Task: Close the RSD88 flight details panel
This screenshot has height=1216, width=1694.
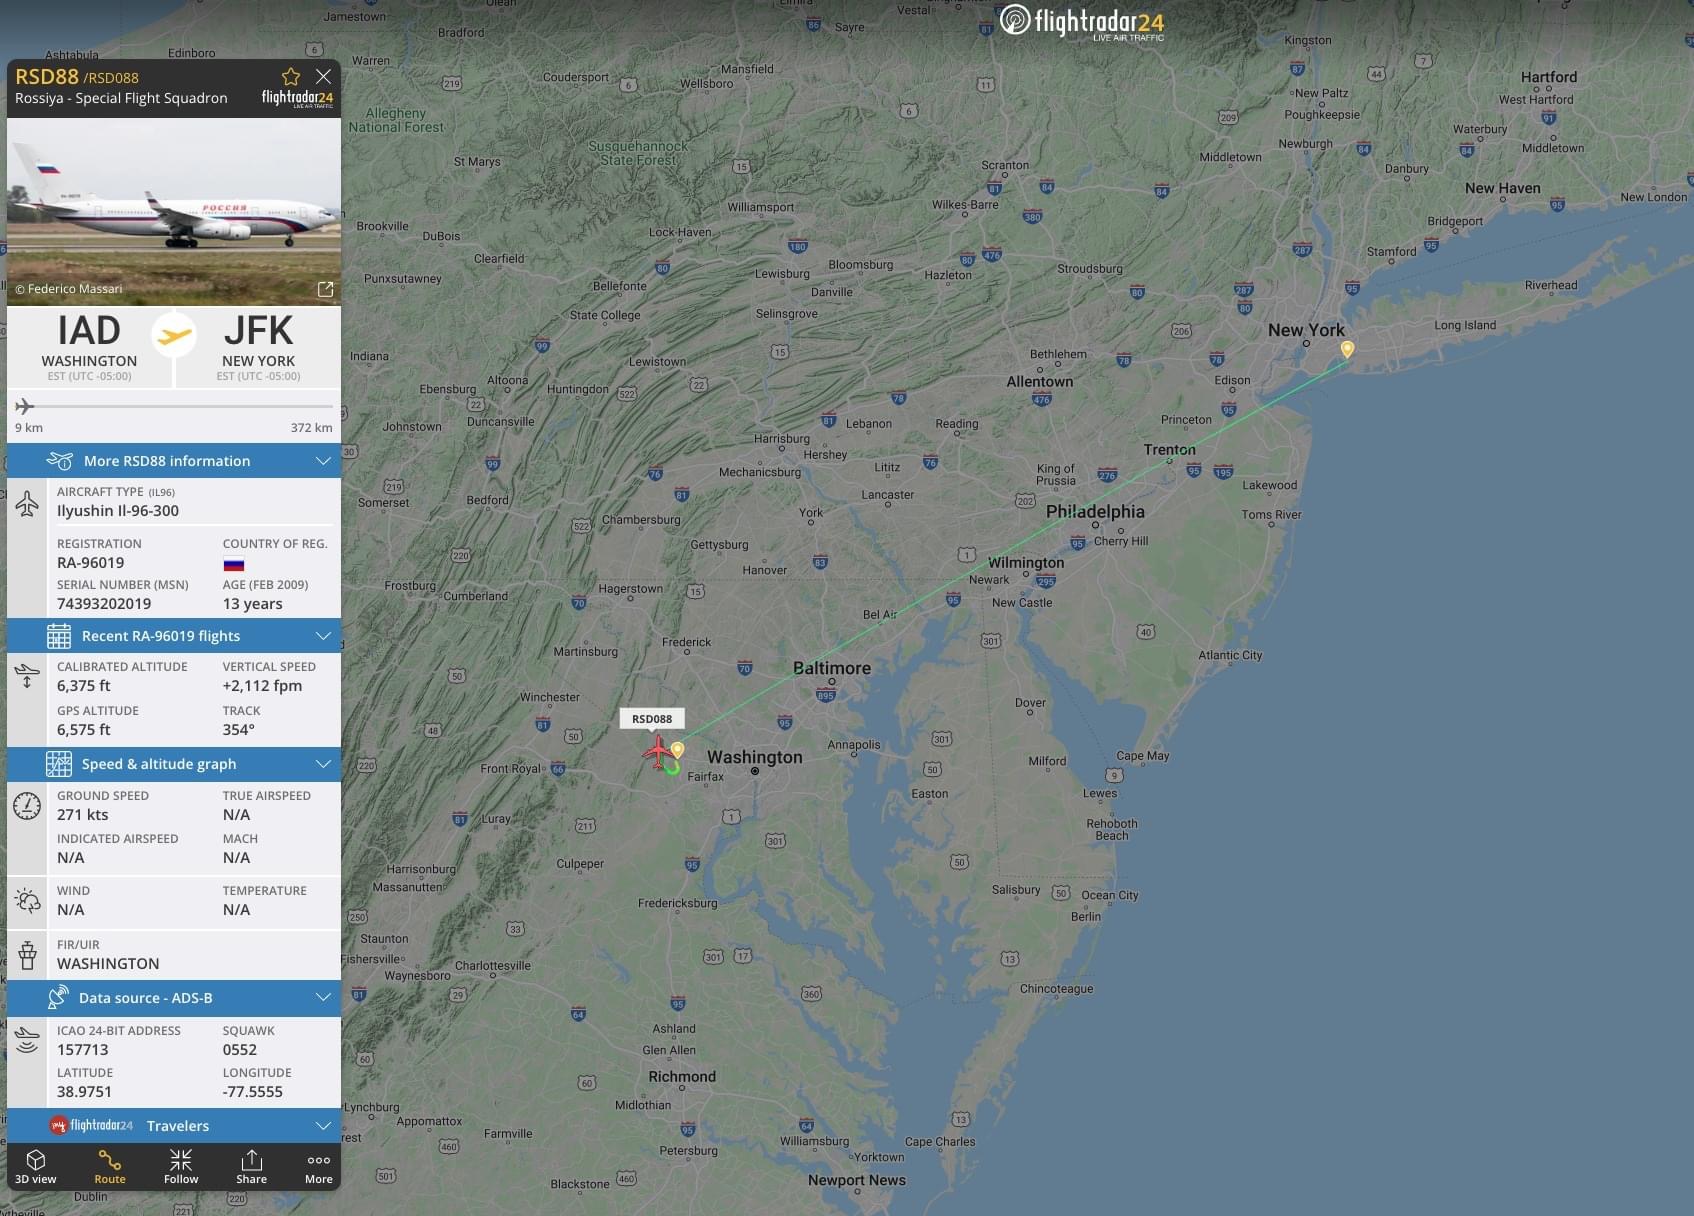Action: coord(324,76)
